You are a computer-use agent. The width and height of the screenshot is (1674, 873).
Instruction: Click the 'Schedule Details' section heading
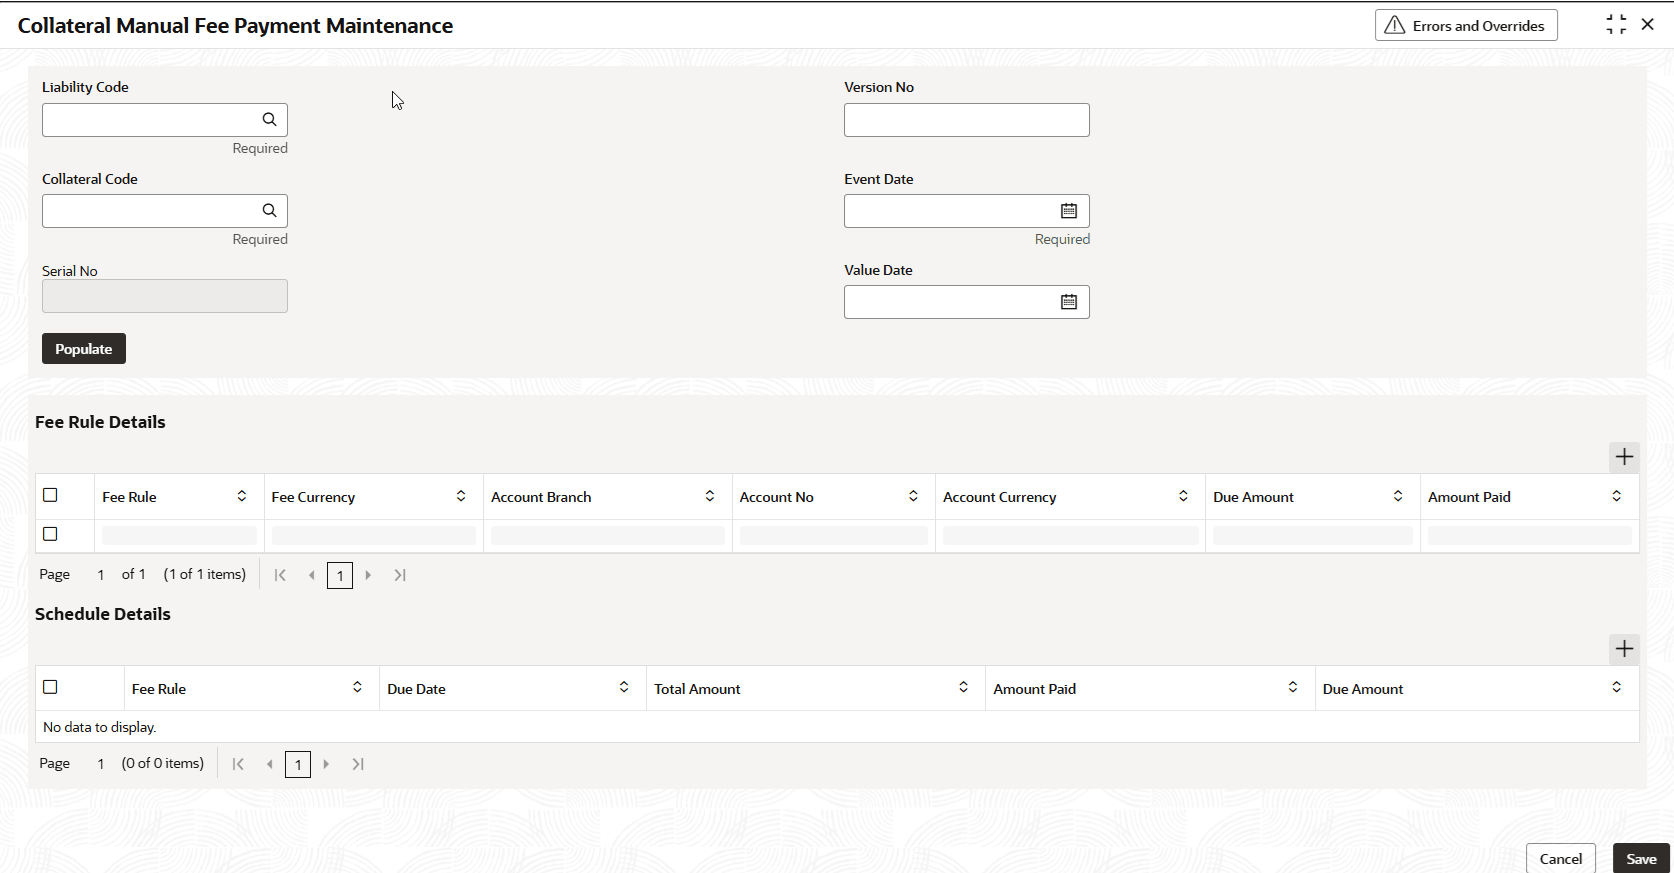click(103, 614)
